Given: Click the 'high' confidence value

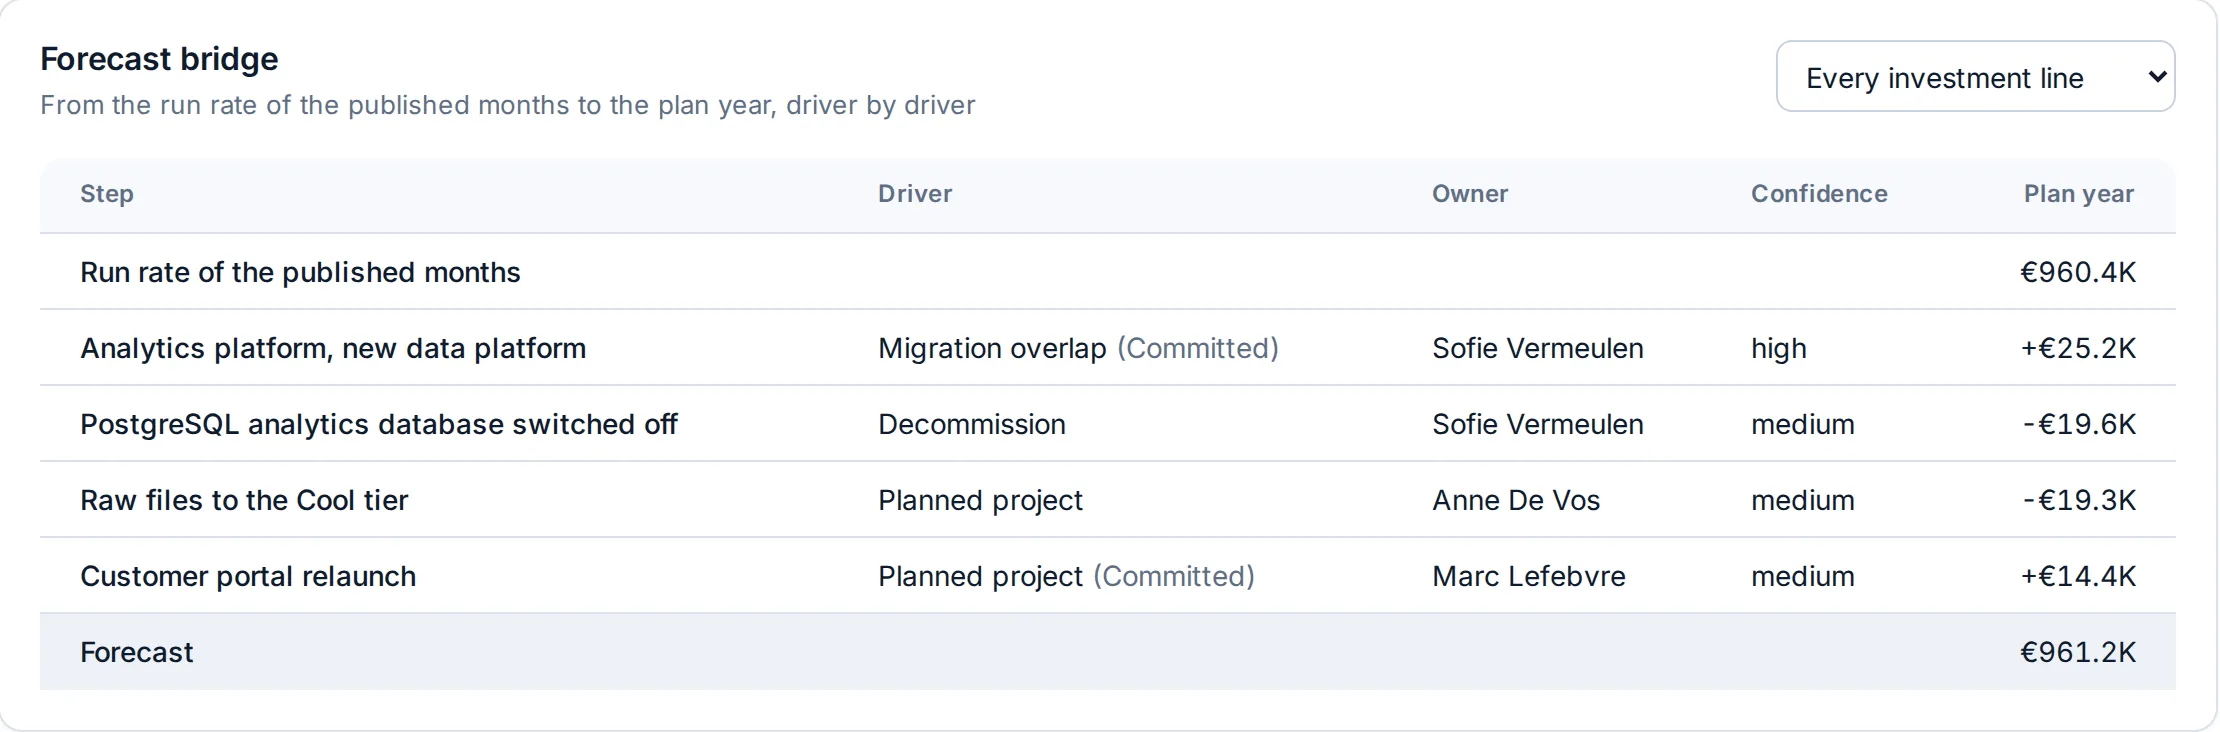Looking at the screenshot, I should click(x=1779, y=348).
